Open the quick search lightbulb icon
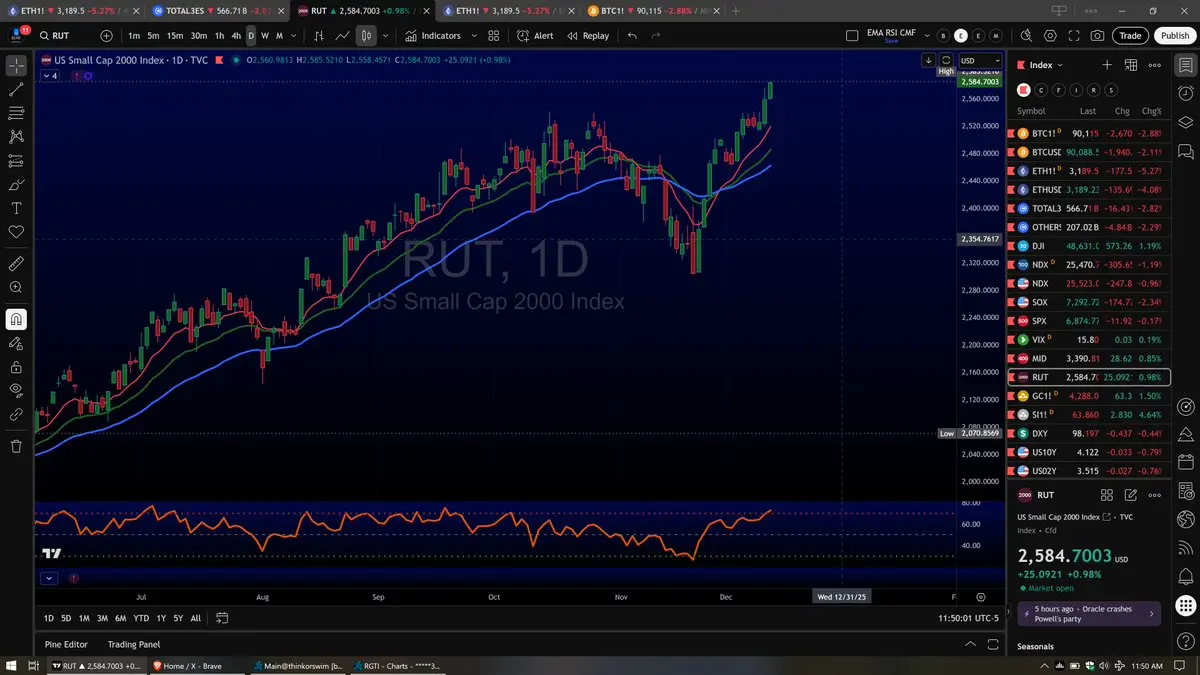The height and width of the screenshot is (675, 1200). coord(1027,35)
